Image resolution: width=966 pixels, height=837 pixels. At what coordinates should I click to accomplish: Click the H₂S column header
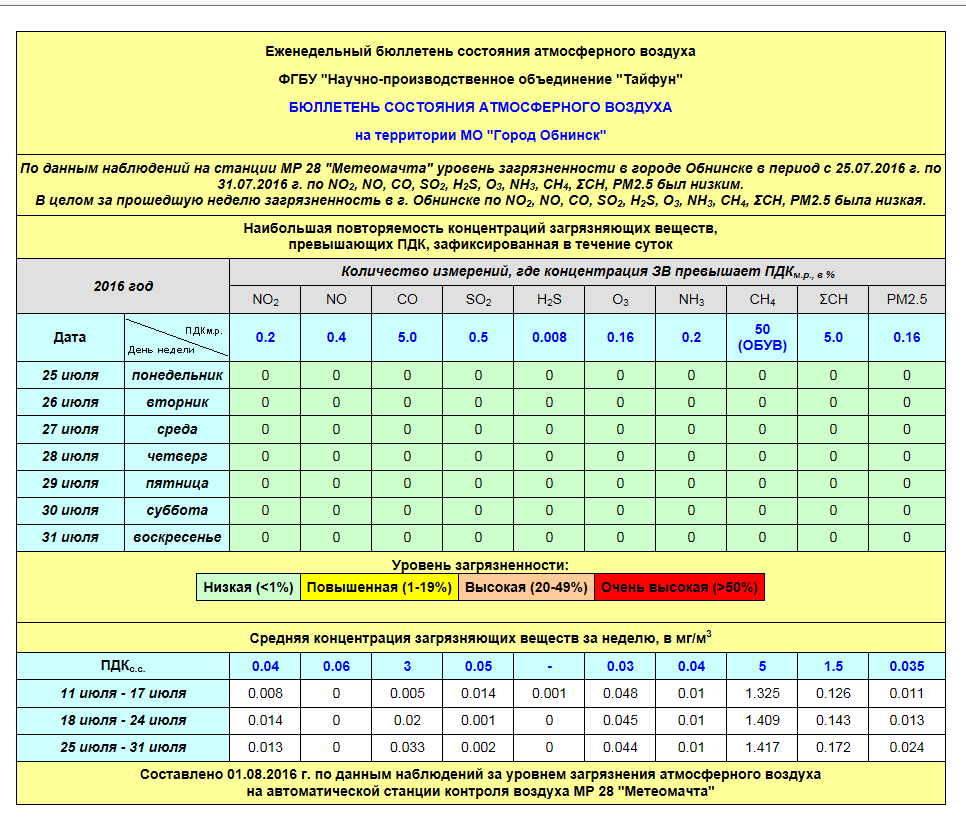(x=549, y=299)
